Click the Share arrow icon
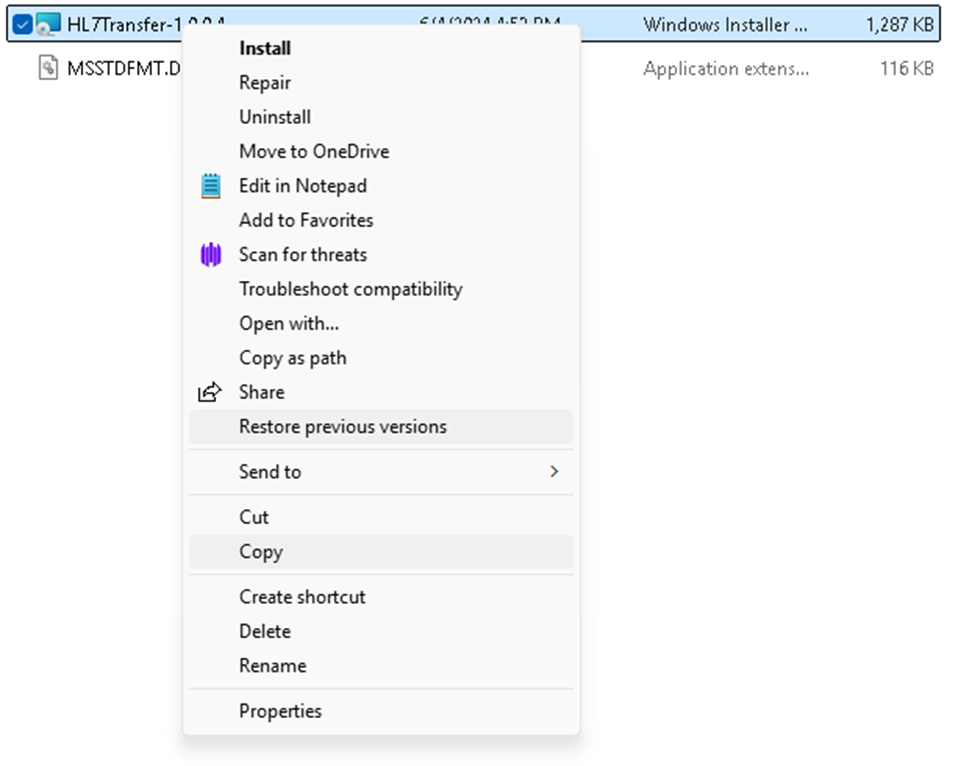This screenshot has width=958, height=766. (210, 393)
